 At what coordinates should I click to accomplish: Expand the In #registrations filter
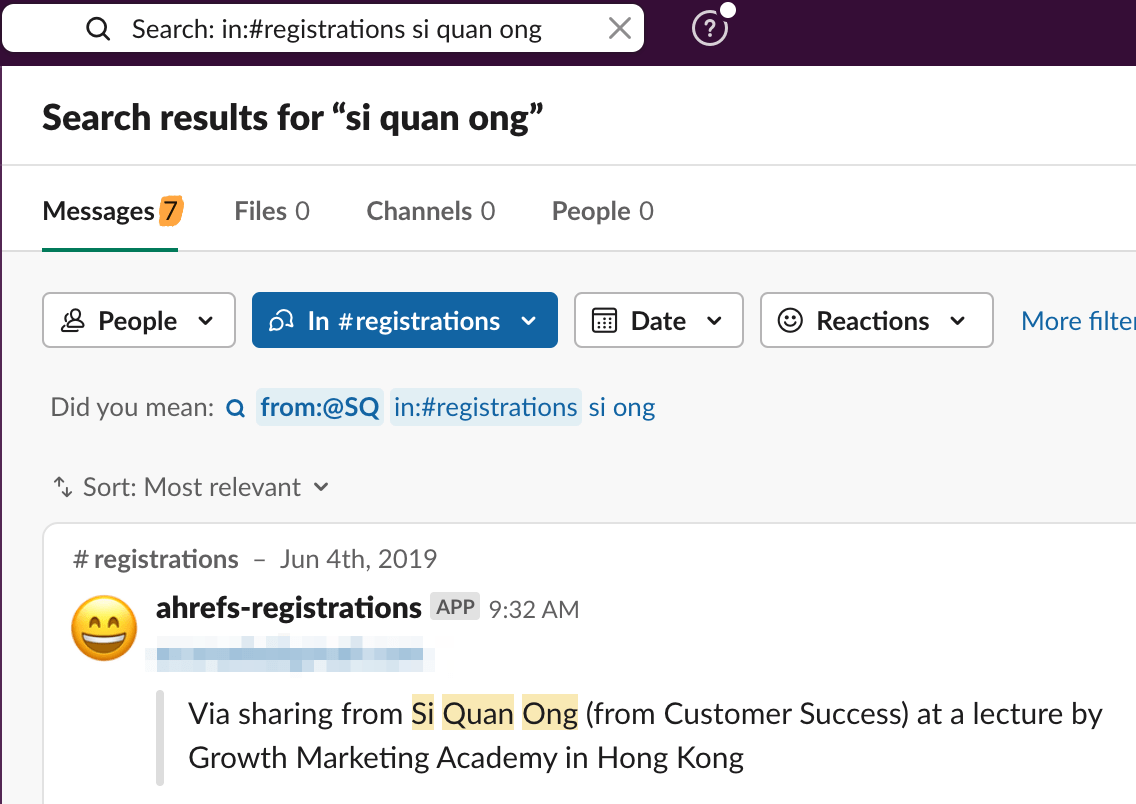(x=404, y=321)
